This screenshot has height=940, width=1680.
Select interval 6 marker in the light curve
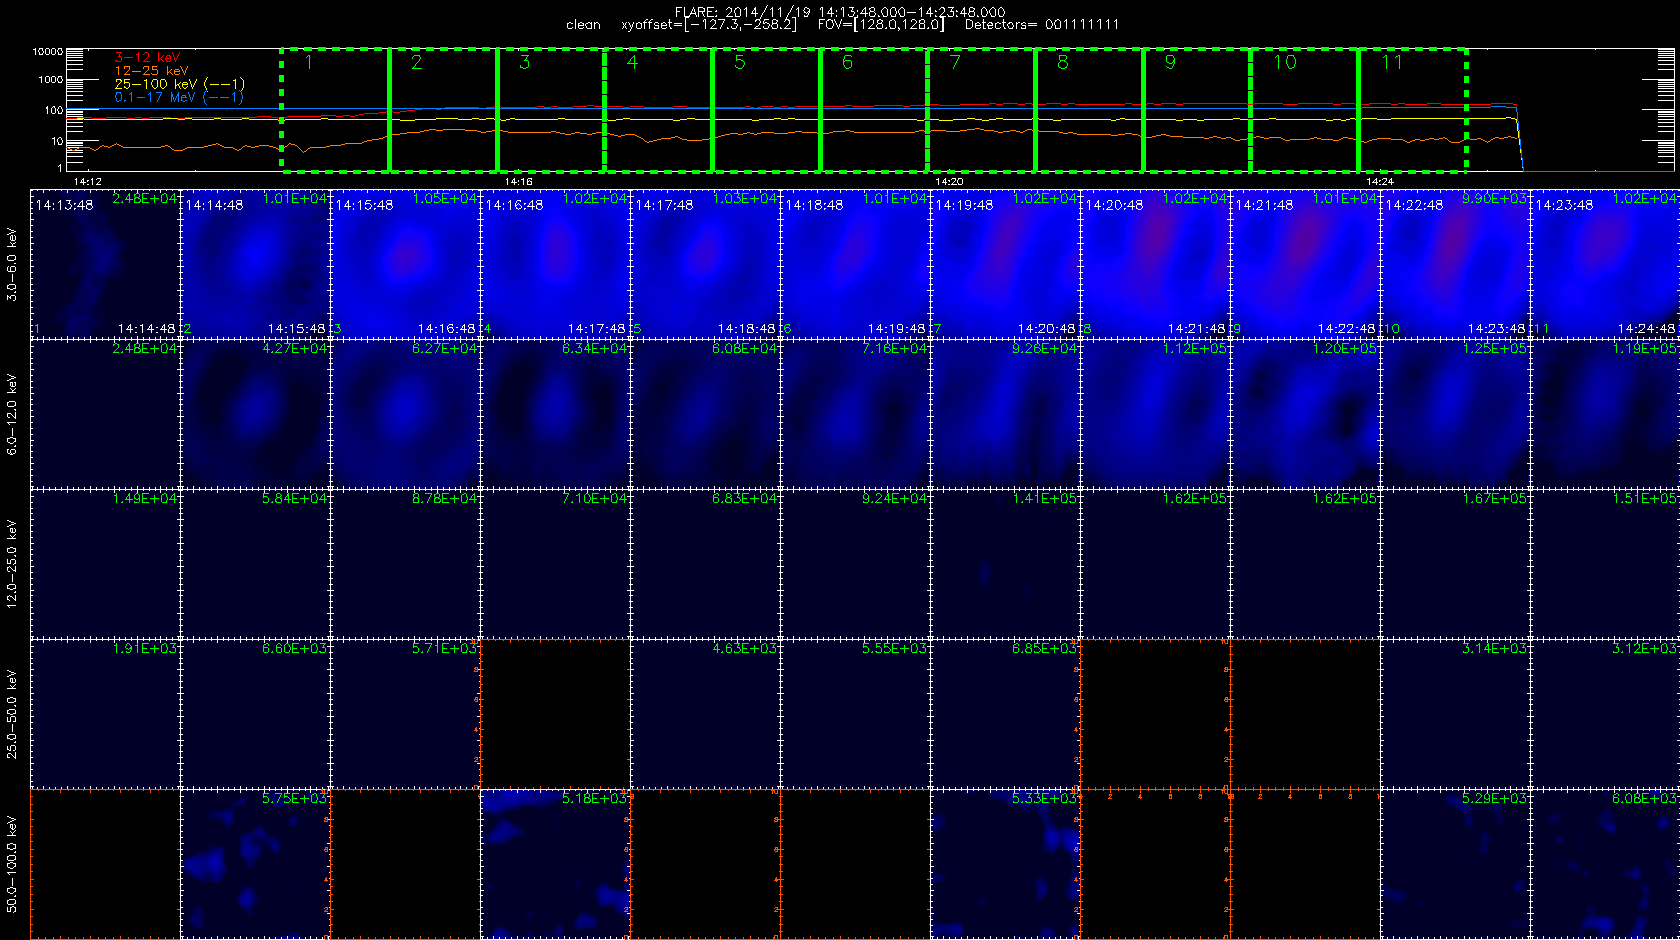pos(847,63)
